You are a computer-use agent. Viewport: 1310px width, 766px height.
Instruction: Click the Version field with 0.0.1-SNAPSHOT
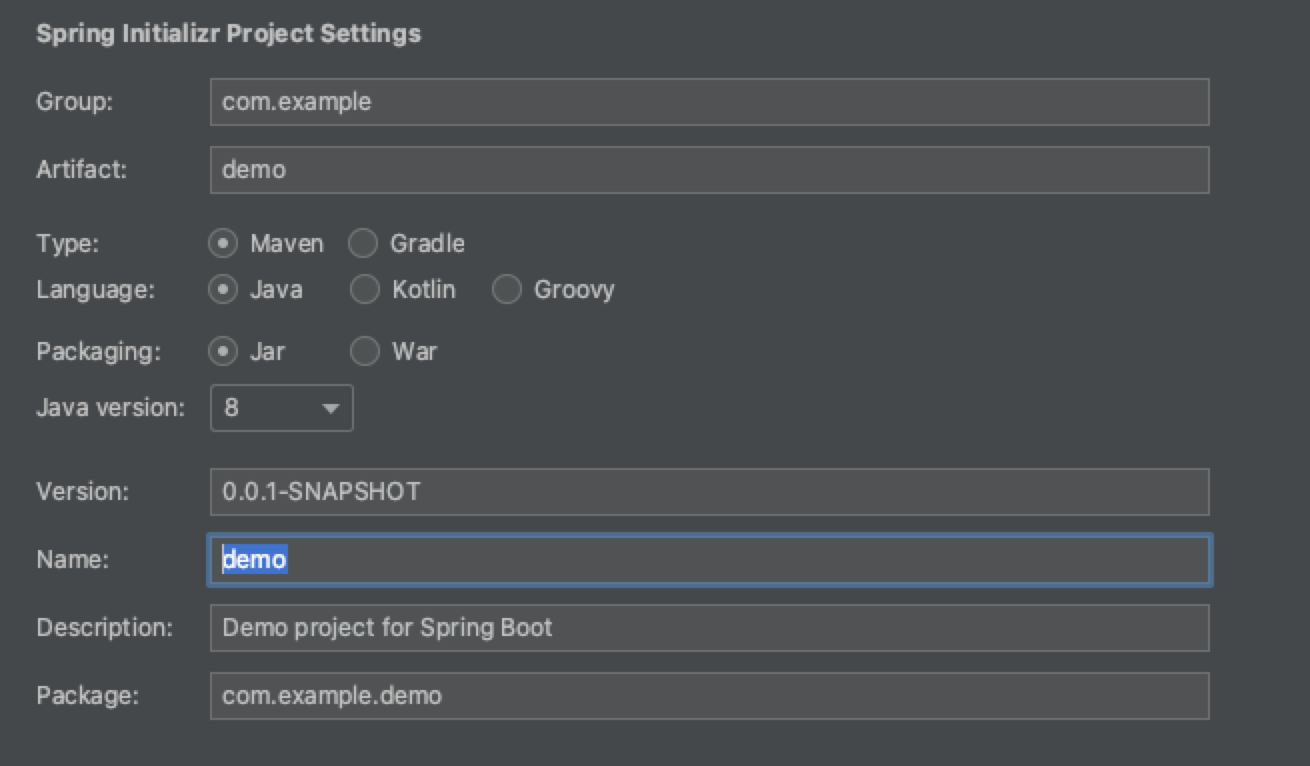[709, 492]
